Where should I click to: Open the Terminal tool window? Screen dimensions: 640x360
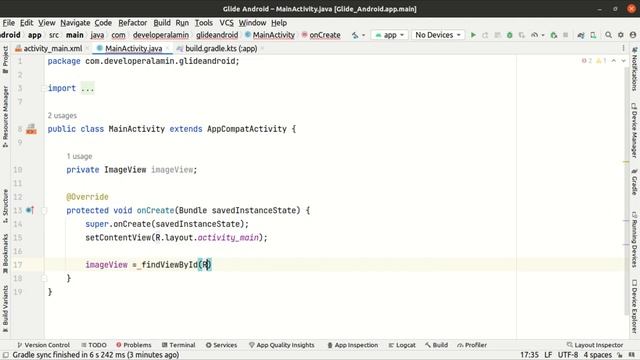click(x=178, y=345)
